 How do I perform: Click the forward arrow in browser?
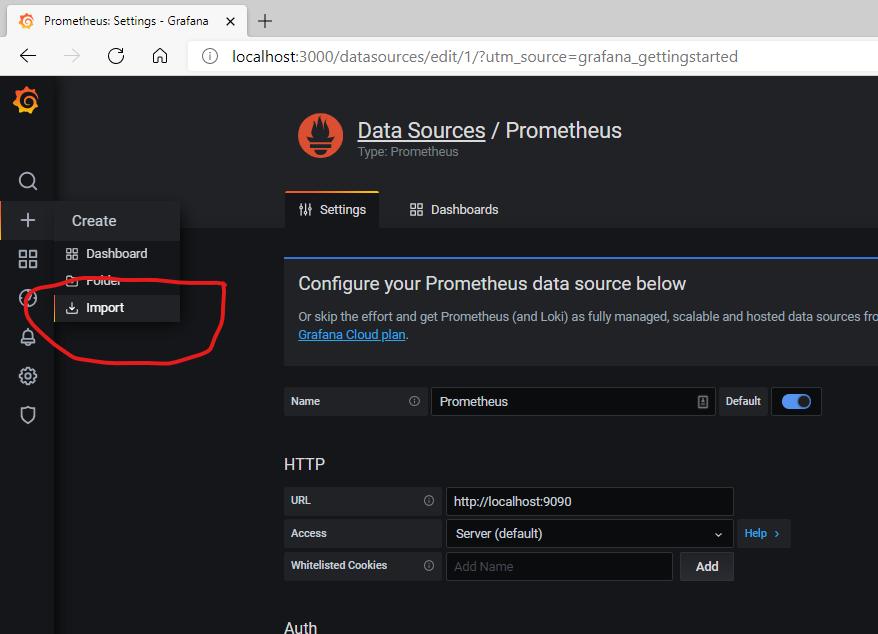(72, 56)
